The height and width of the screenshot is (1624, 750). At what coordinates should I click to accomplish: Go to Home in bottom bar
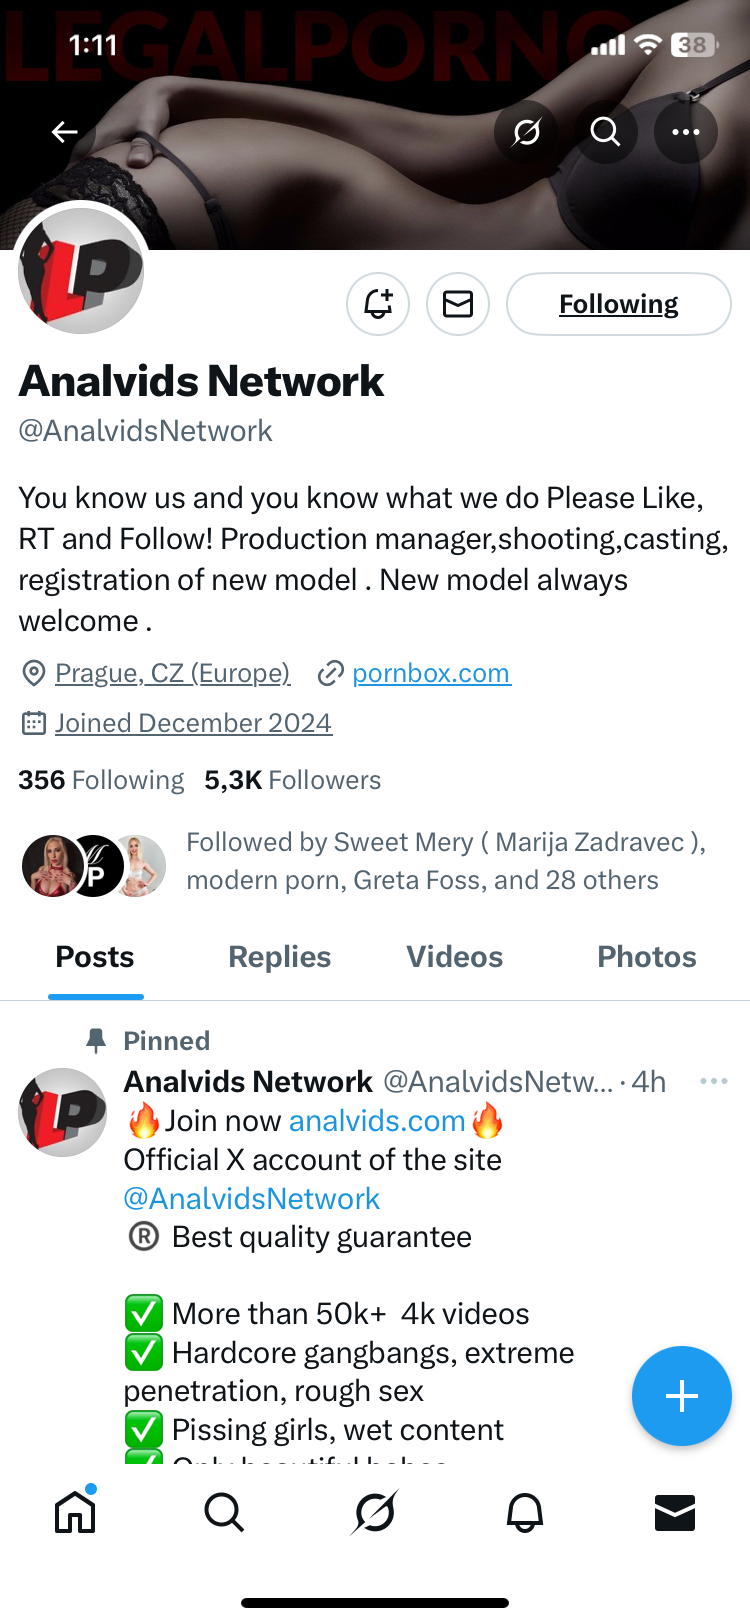coord(75,1512)
